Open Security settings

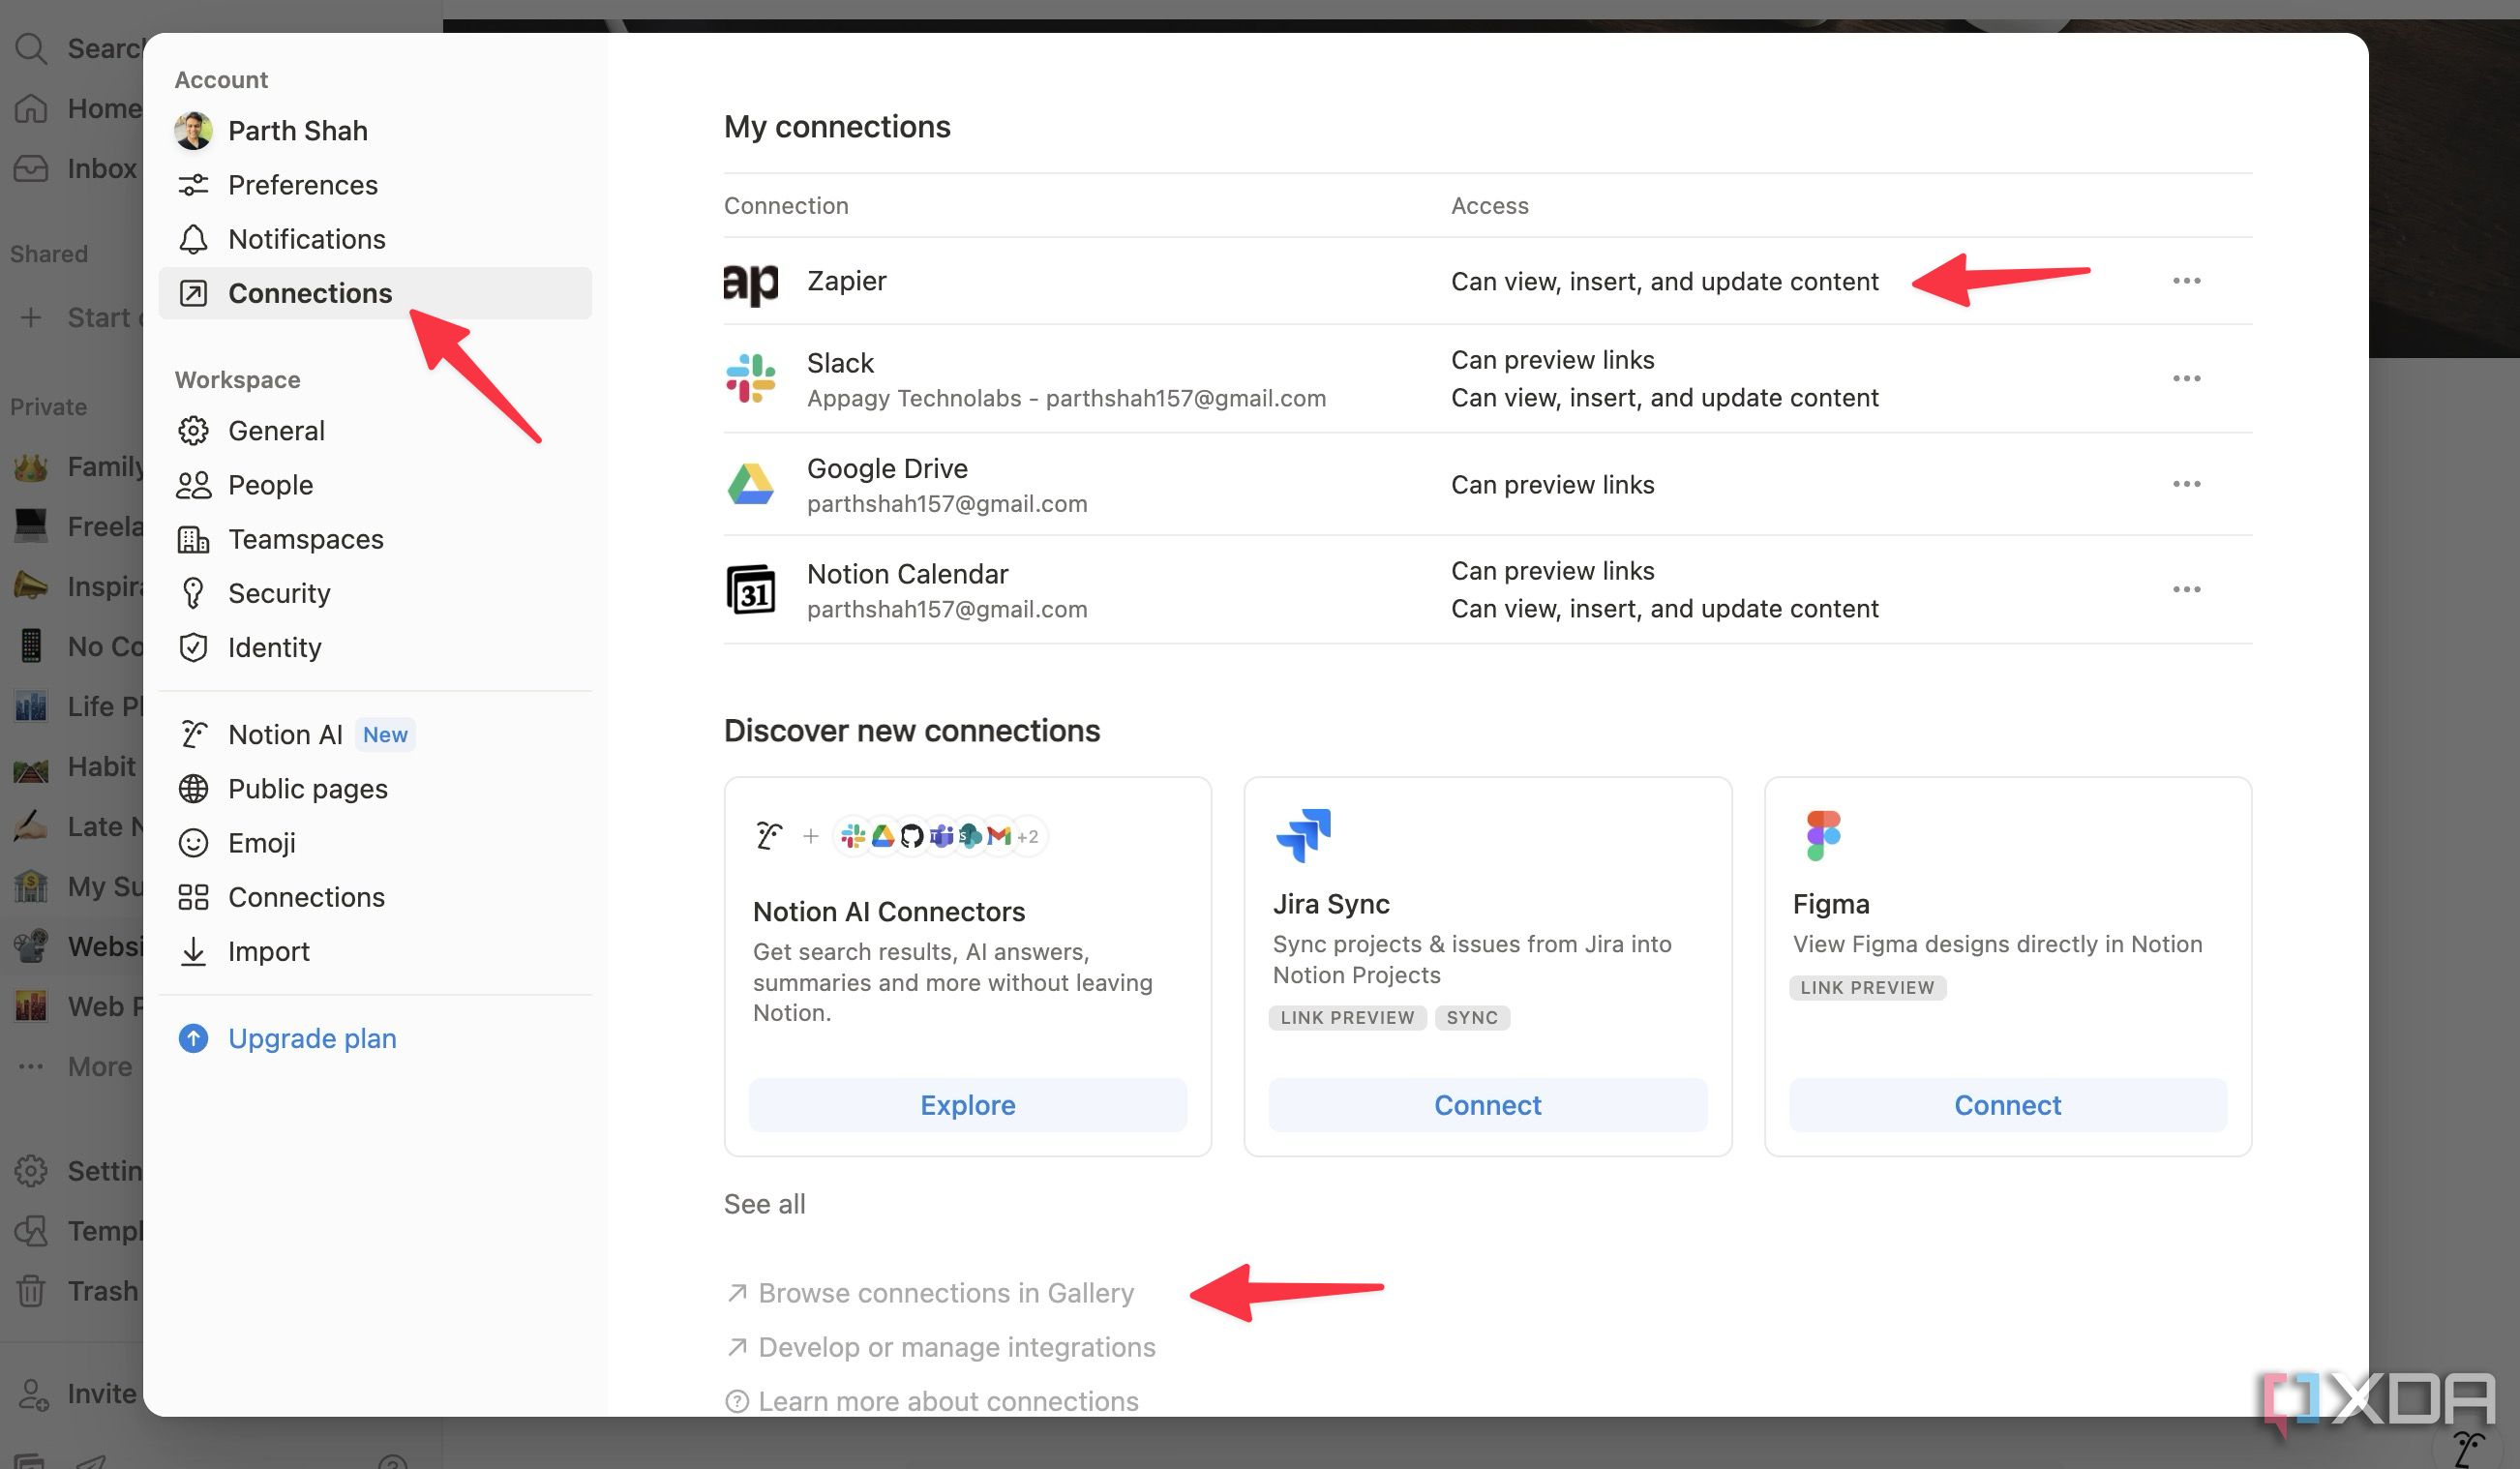tap(375, 593)
